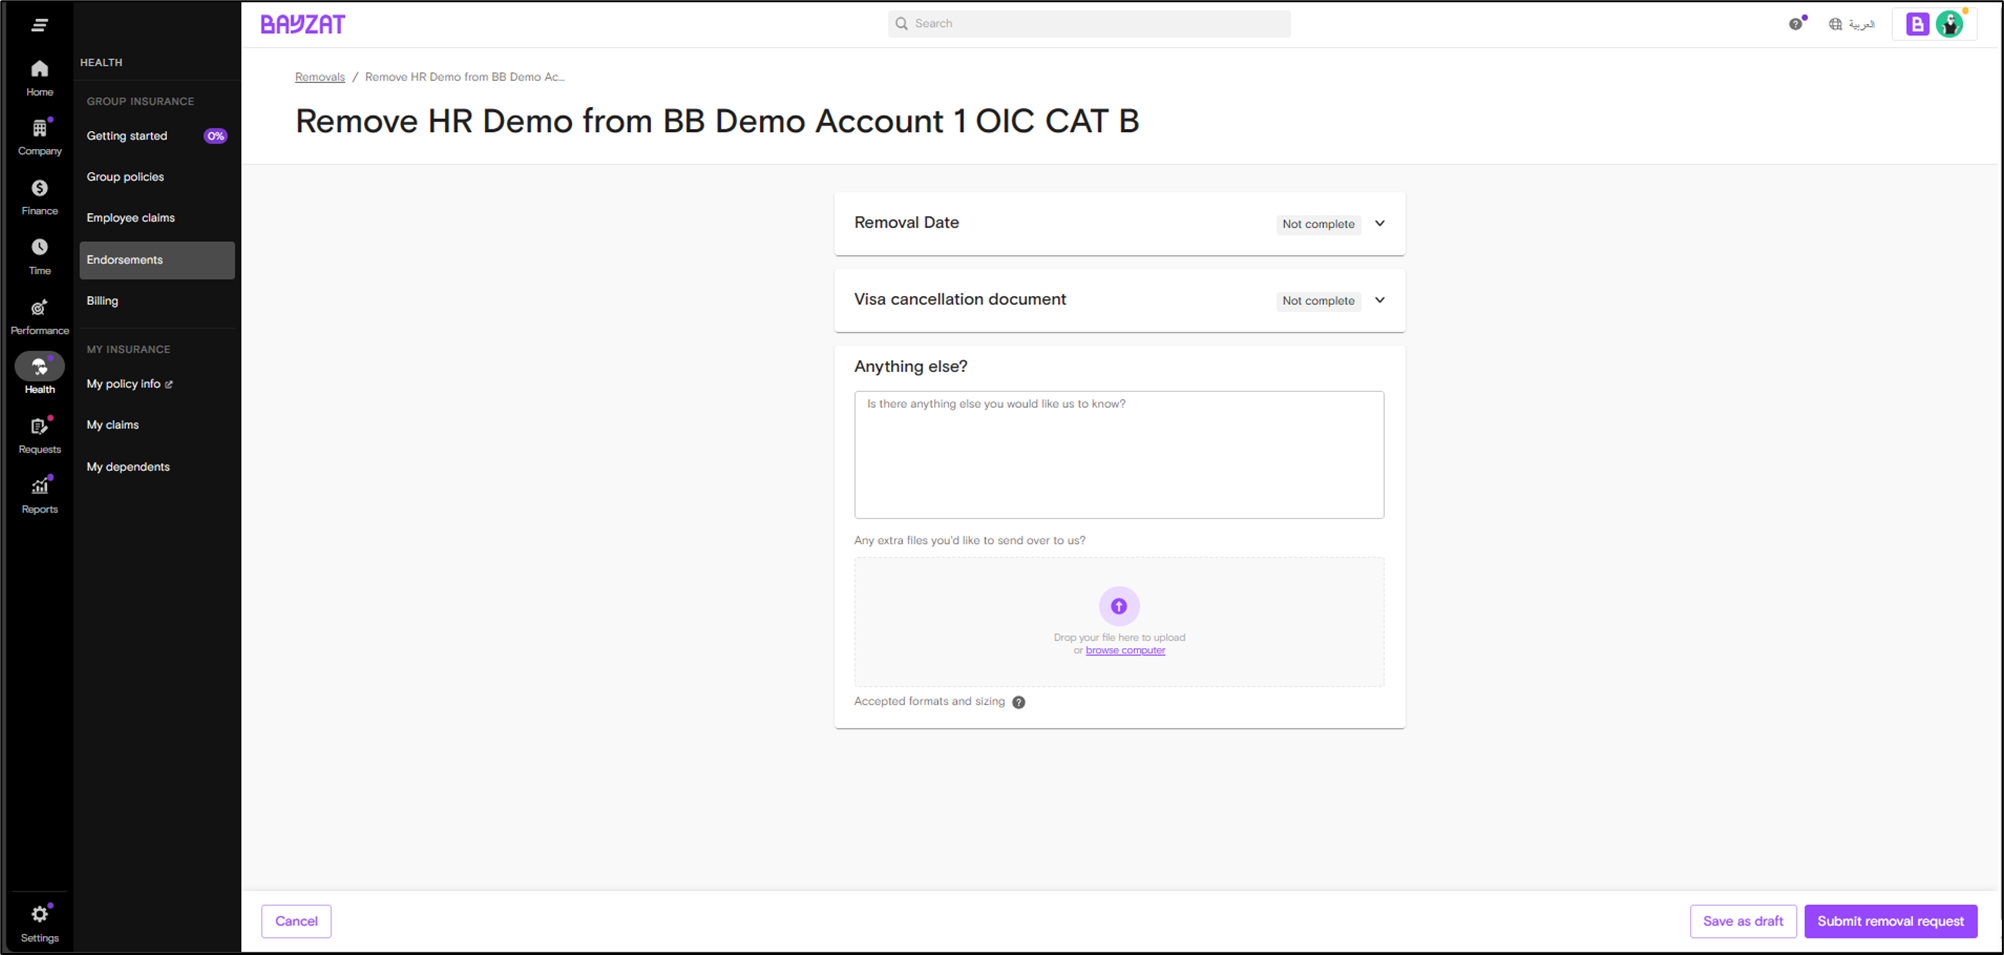Open the Requests icon in sidebar
Screen dimensions: 2004x955
pyautogui.click(x=39, y=427)
